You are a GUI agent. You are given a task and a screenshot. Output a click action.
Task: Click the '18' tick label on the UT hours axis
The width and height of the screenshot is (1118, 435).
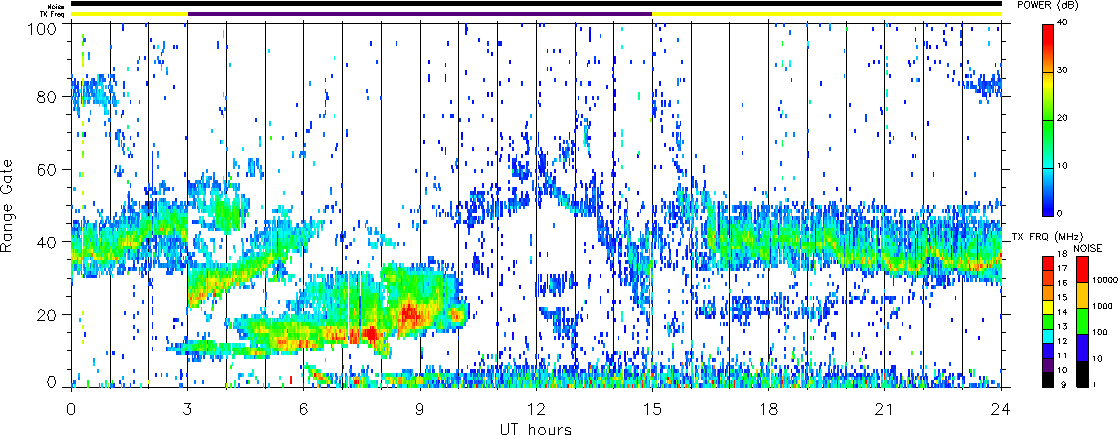click(769, 409)
